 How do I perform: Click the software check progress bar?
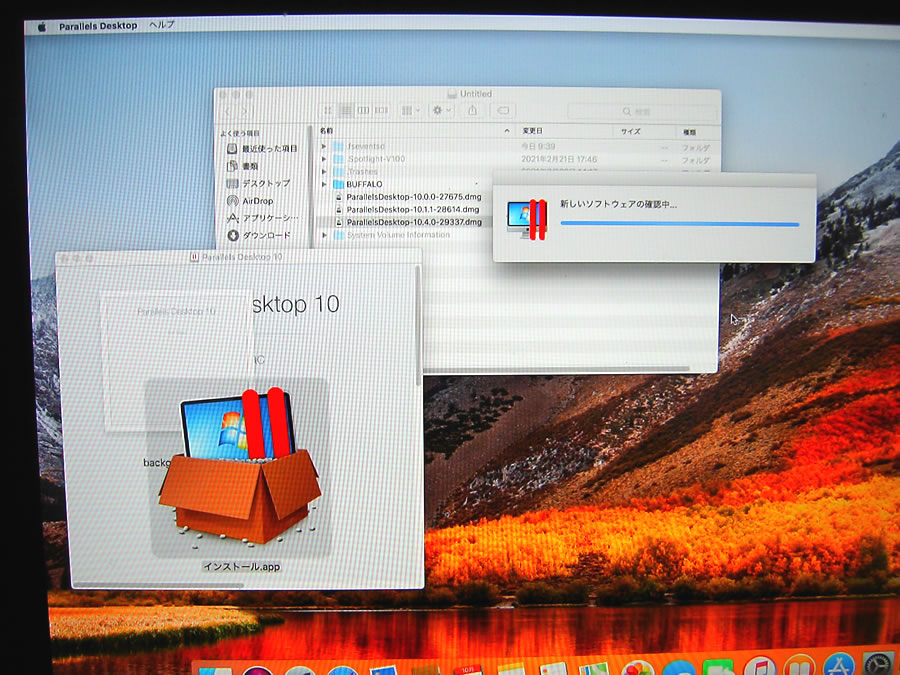[679, 224]
